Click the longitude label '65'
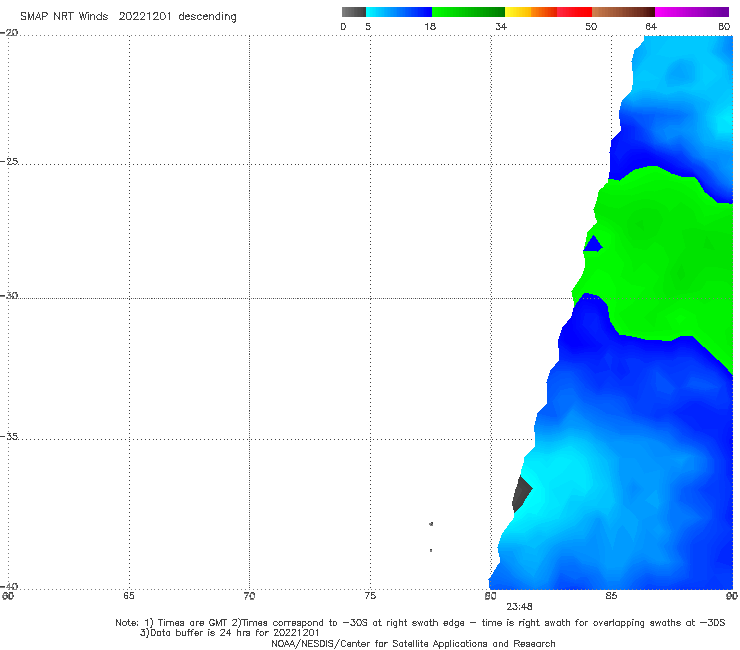The height and width of the screenshot is (650, 740). [128, 596]
